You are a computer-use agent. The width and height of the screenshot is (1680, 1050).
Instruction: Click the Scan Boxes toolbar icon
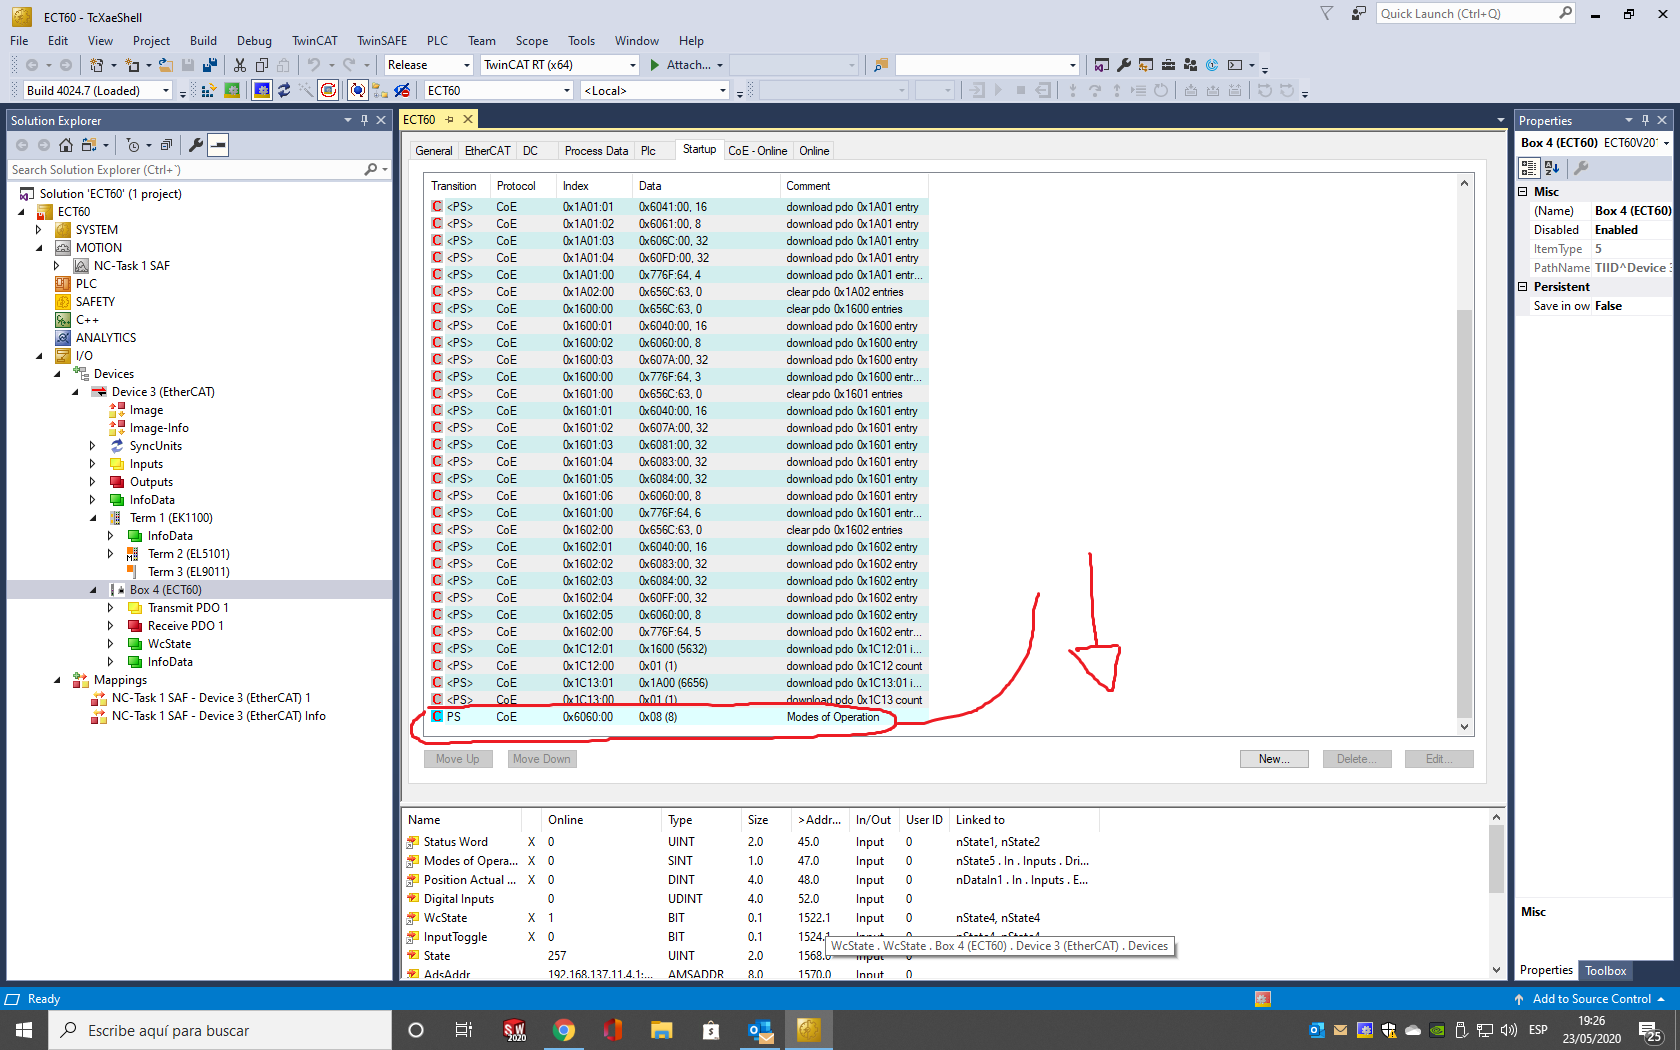click(306, 91)
